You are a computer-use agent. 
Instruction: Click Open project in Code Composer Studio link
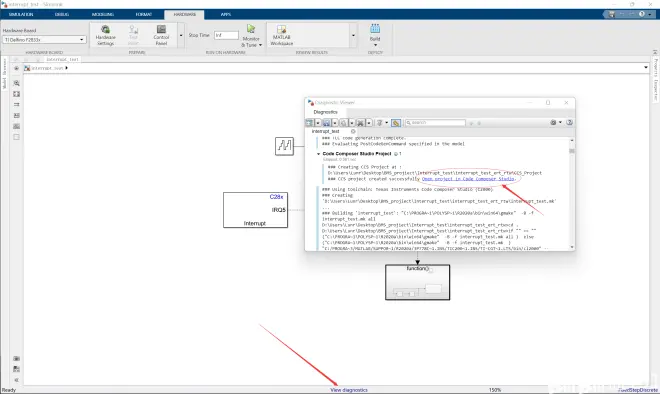(468, 179)
